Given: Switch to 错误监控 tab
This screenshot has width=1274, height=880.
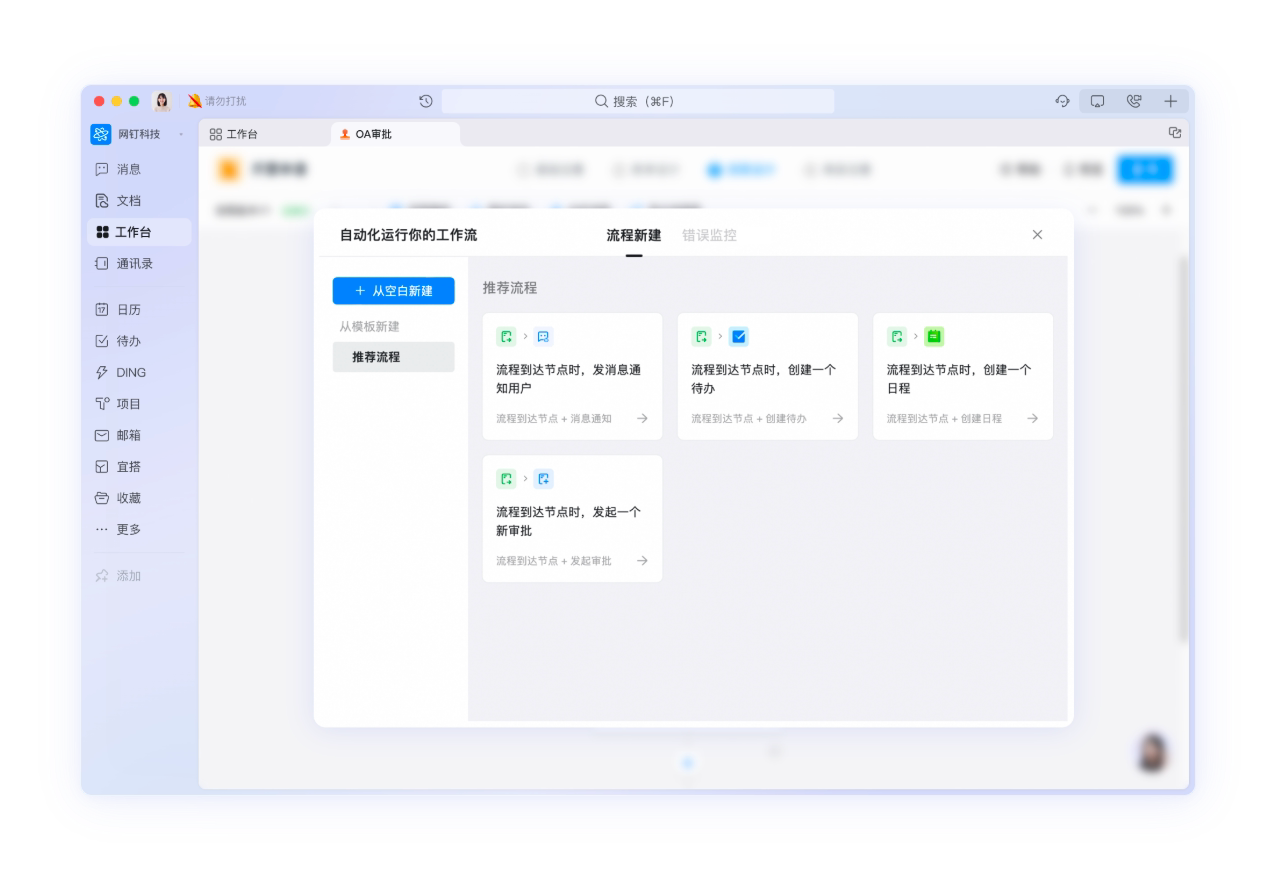Looking at the screenshot, I should point(709,236).
